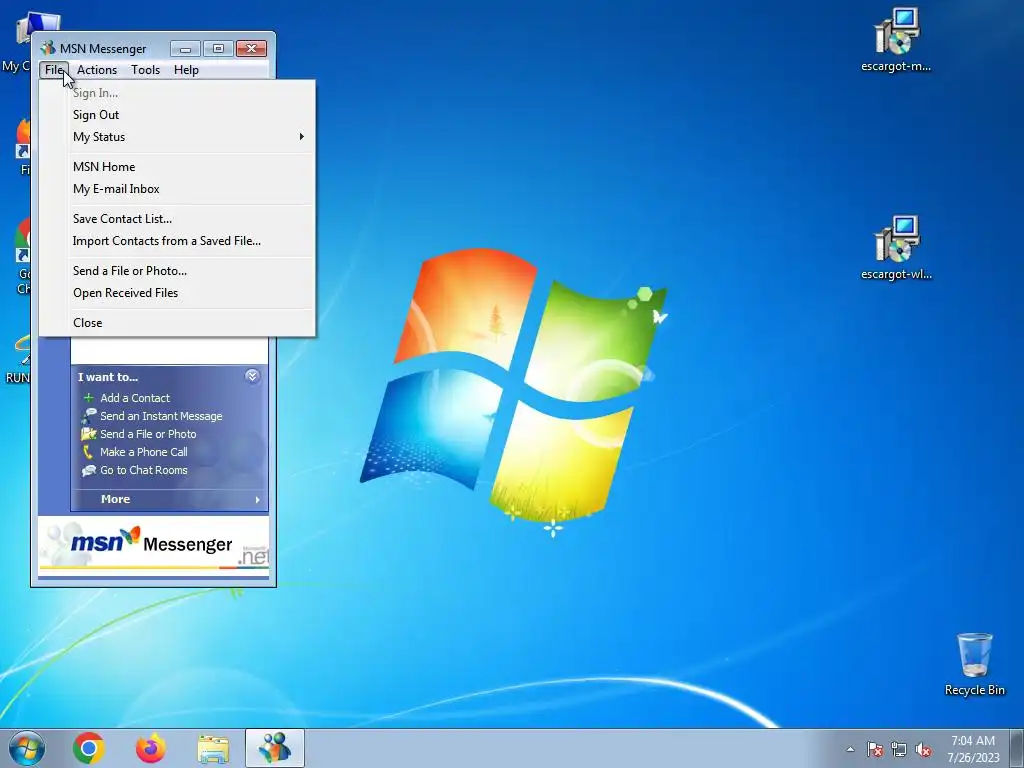Choose Close in File menu
The image size is (1024, 768).
[176, 323]
